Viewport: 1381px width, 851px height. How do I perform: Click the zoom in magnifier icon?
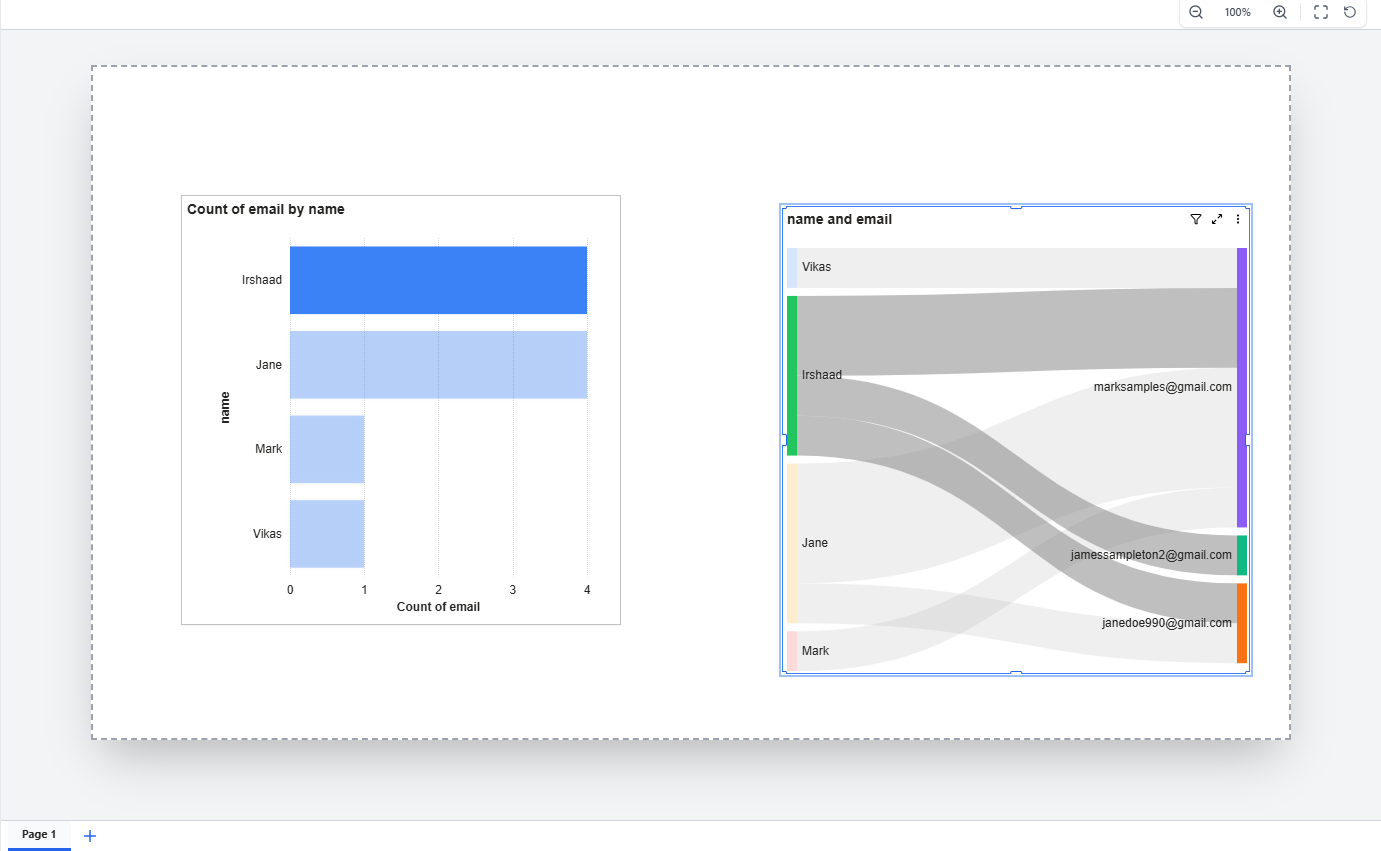1279,12
